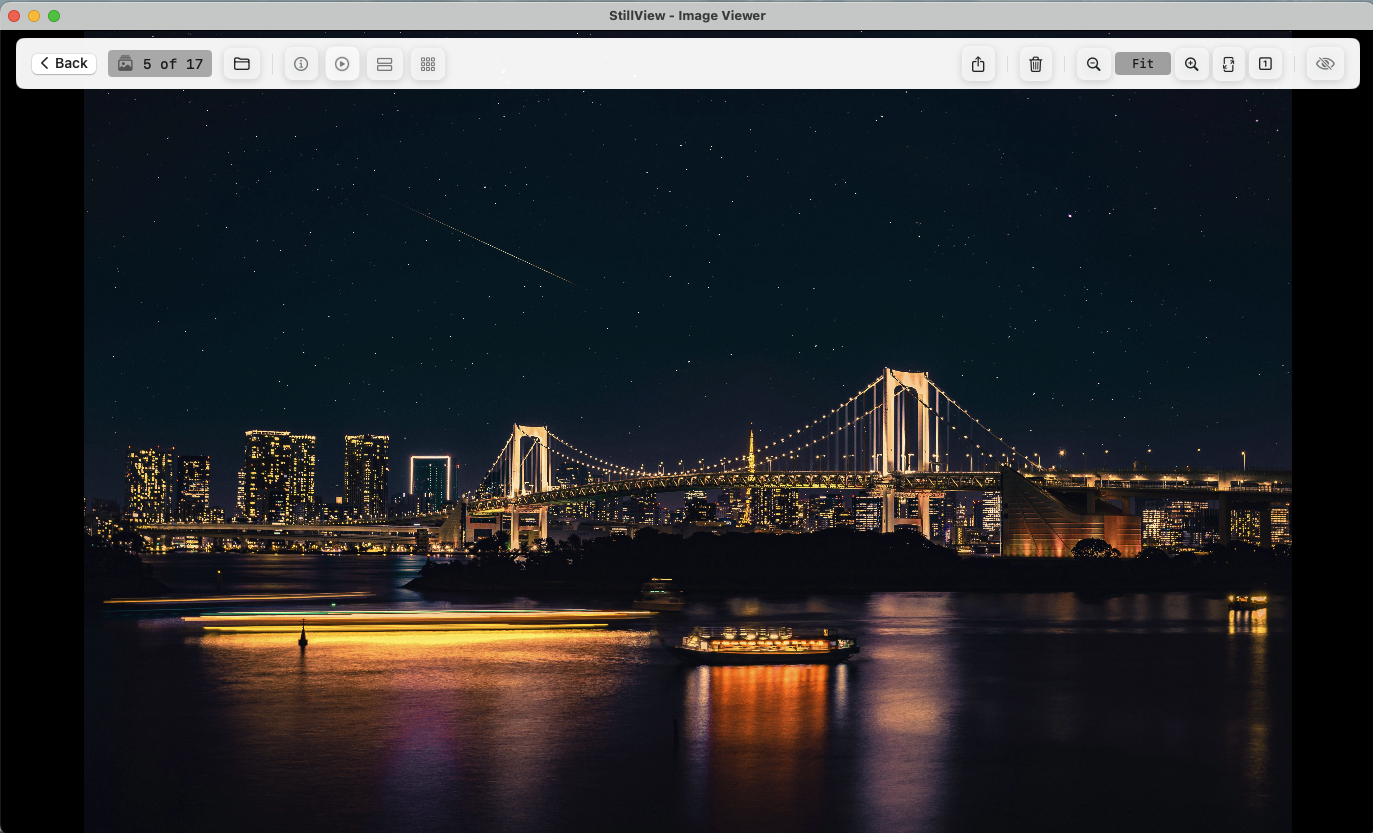Show image info panel
Screen dimensions: 1373x833
[301, 64]
